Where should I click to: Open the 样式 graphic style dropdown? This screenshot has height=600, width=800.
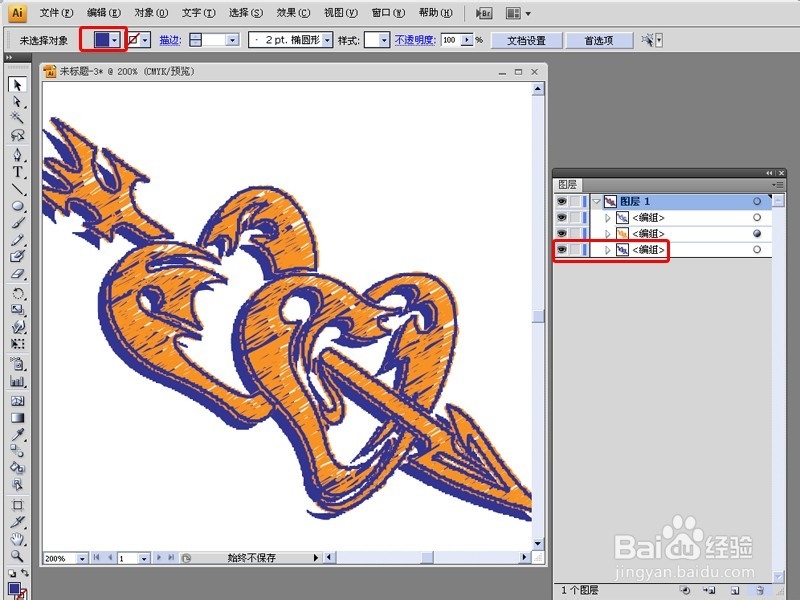(x=384, y=40)
